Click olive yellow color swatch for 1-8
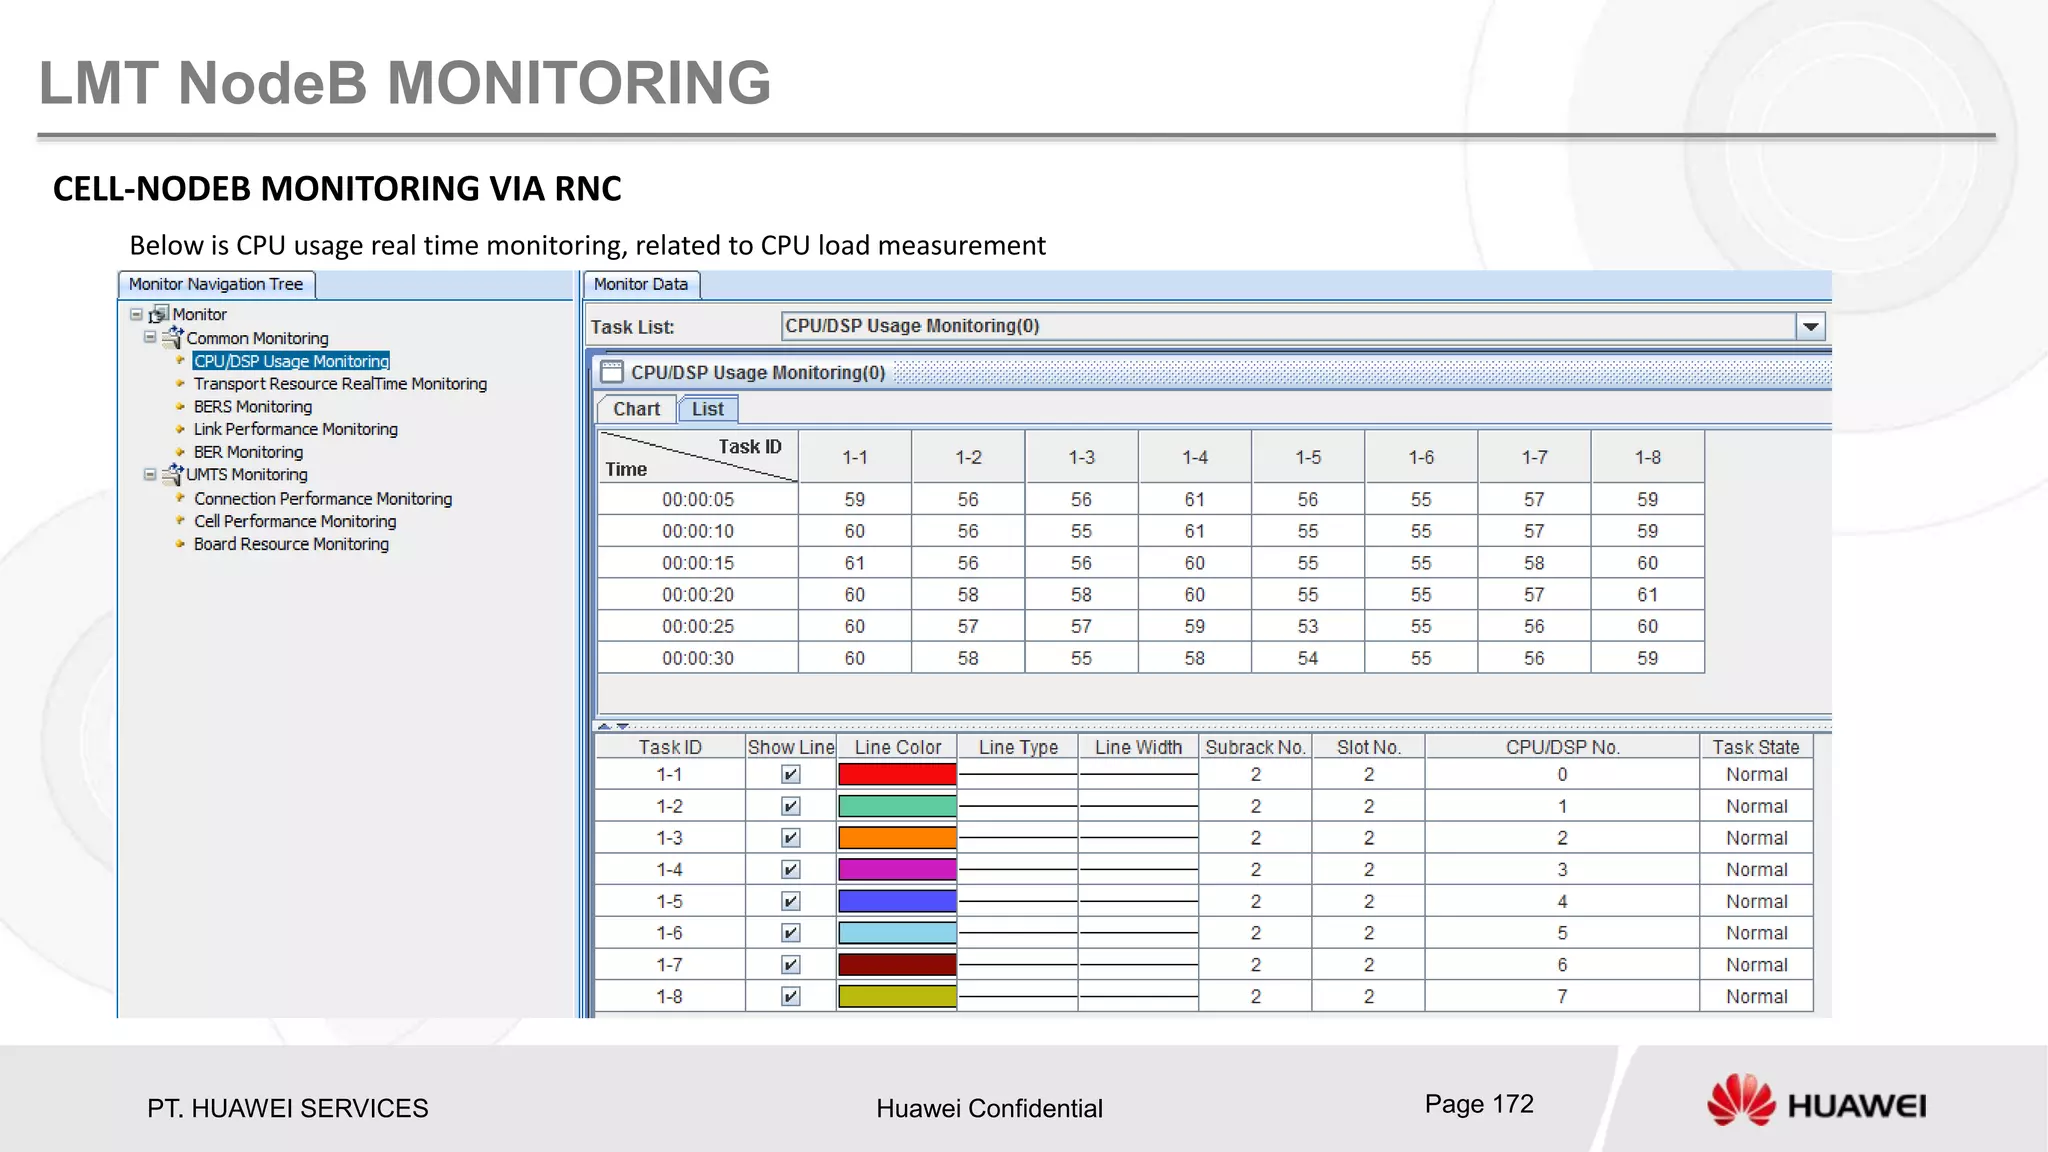Image resolution: width=2048 pixels, height=1152 pixels. (x=897, y=997)
